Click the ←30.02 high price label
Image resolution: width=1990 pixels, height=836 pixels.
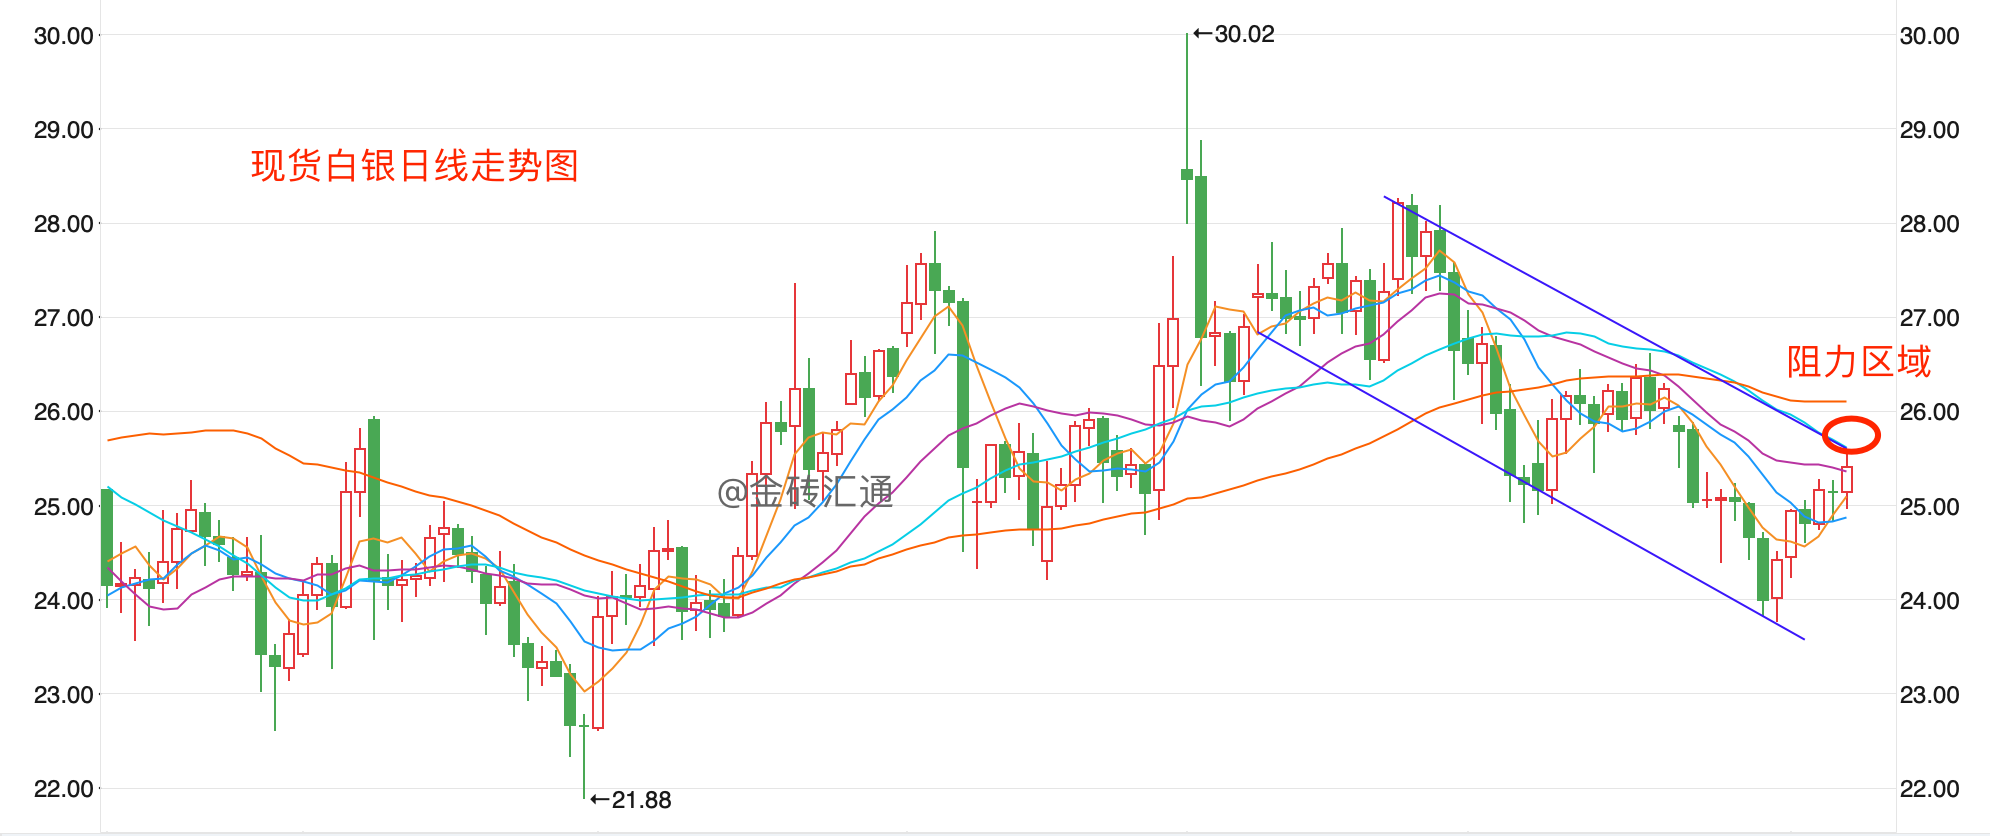pyautogui.click(x=1234, y=34)
